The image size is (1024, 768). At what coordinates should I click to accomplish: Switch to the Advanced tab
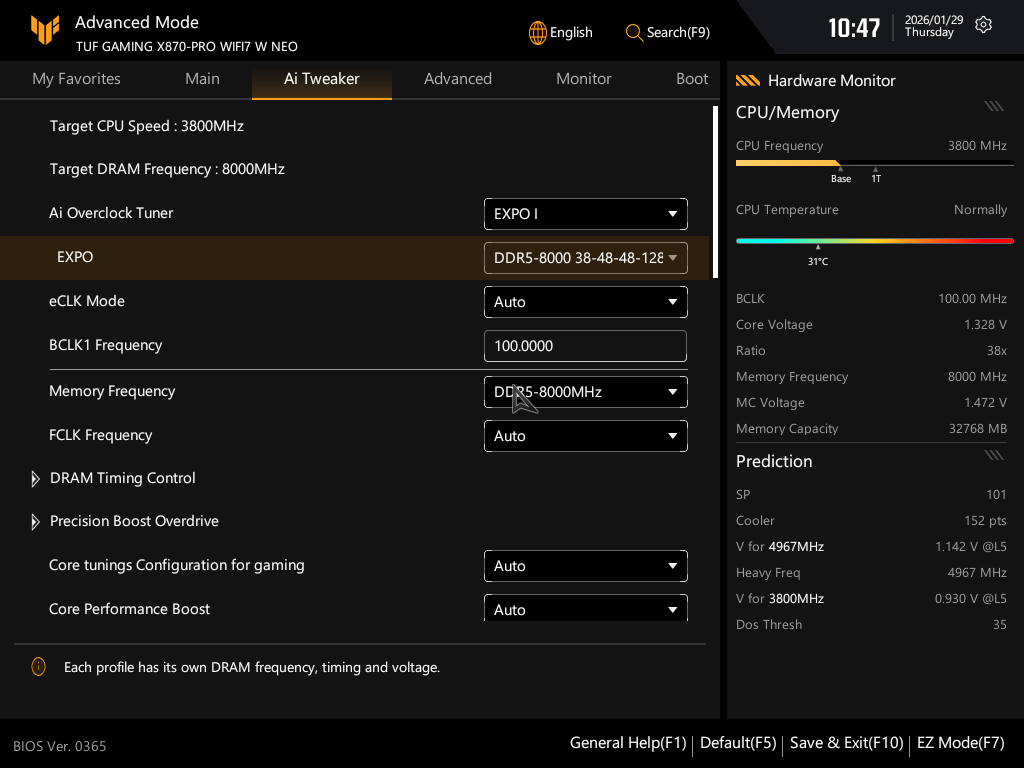tap(457, 79)
